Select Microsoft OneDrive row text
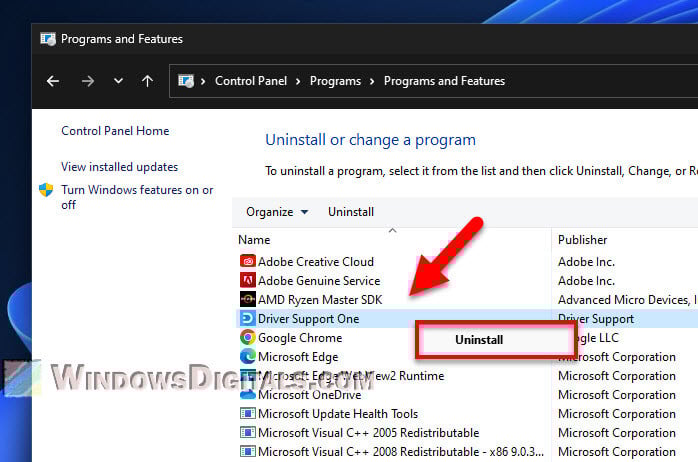Image resolution: width=698 pixels, height=462 pixels. [x=310, y=395]
